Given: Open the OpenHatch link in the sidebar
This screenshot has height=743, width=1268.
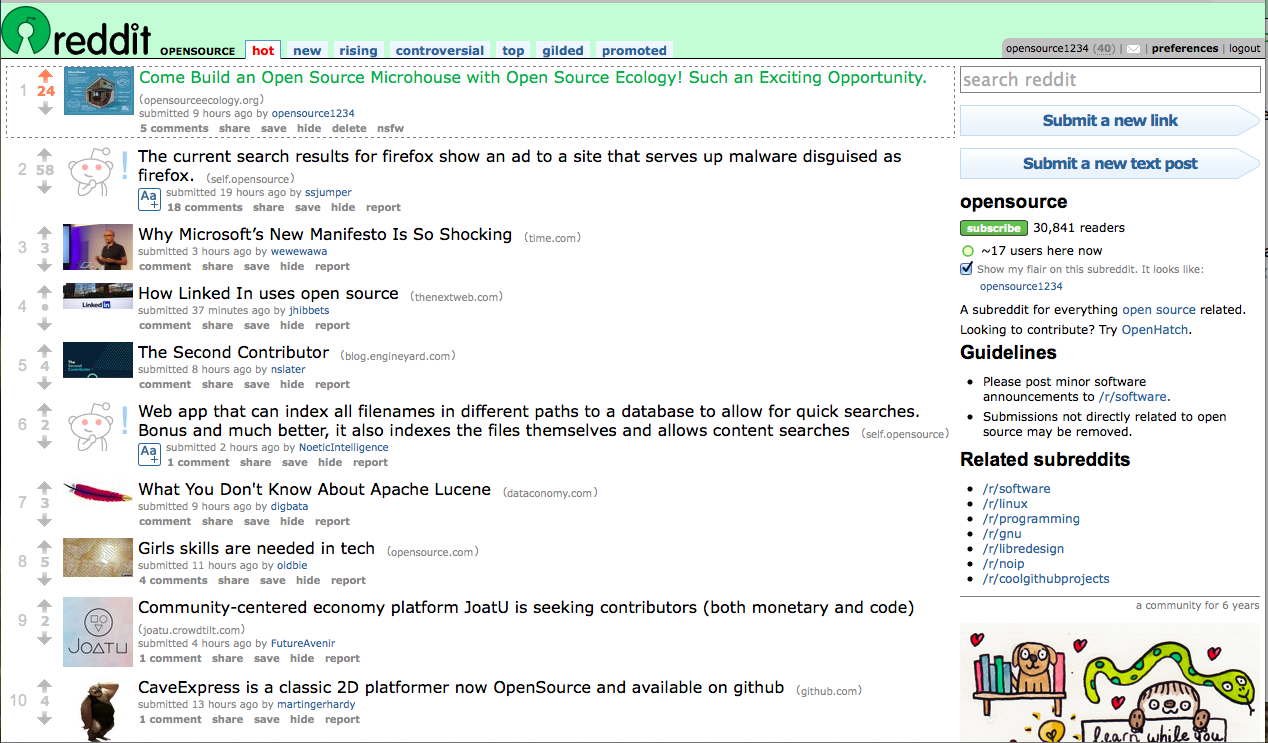Looking at the screenshot, I should point(1155,329).
